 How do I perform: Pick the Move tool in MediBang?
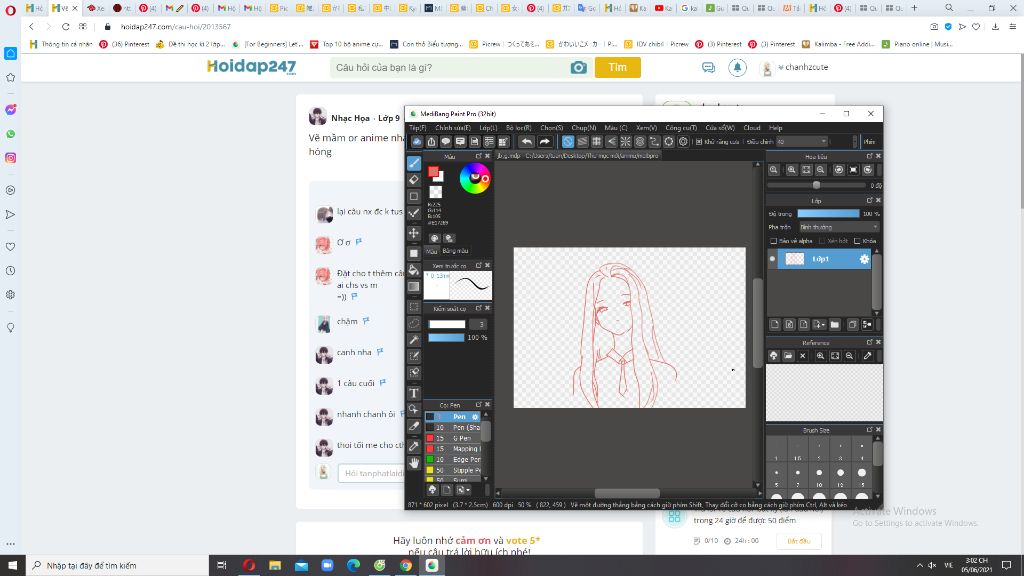(414, 233)
